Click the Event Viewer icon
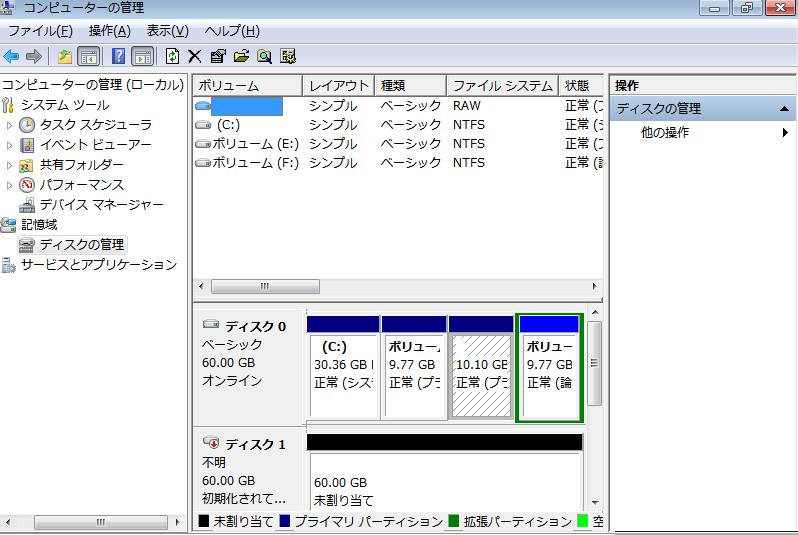 26,145
